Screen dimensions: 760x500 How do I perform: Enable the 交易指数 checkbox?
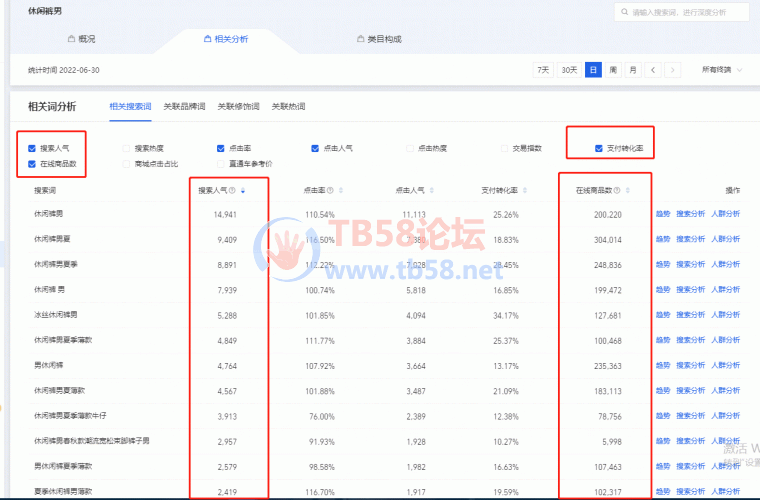coord(504,148)
